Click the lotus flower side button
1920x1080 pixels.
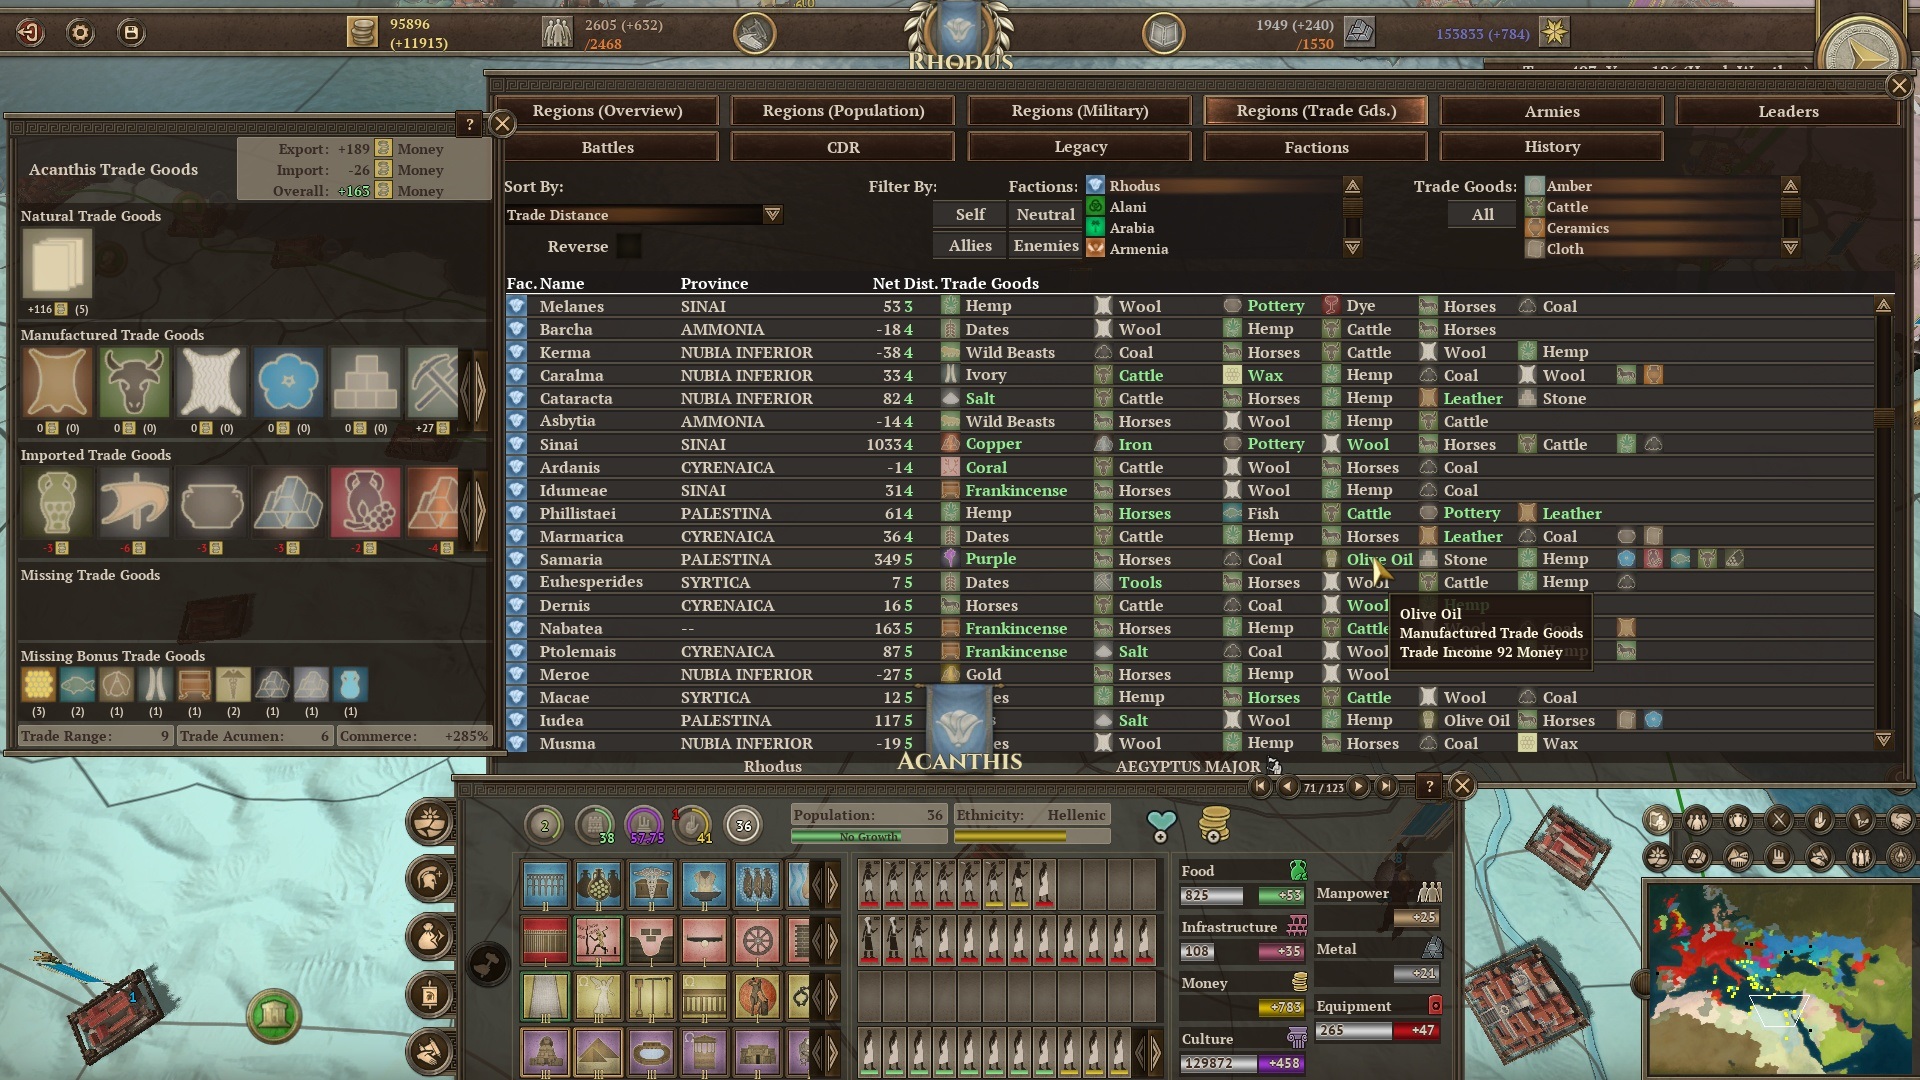(431, 822)
